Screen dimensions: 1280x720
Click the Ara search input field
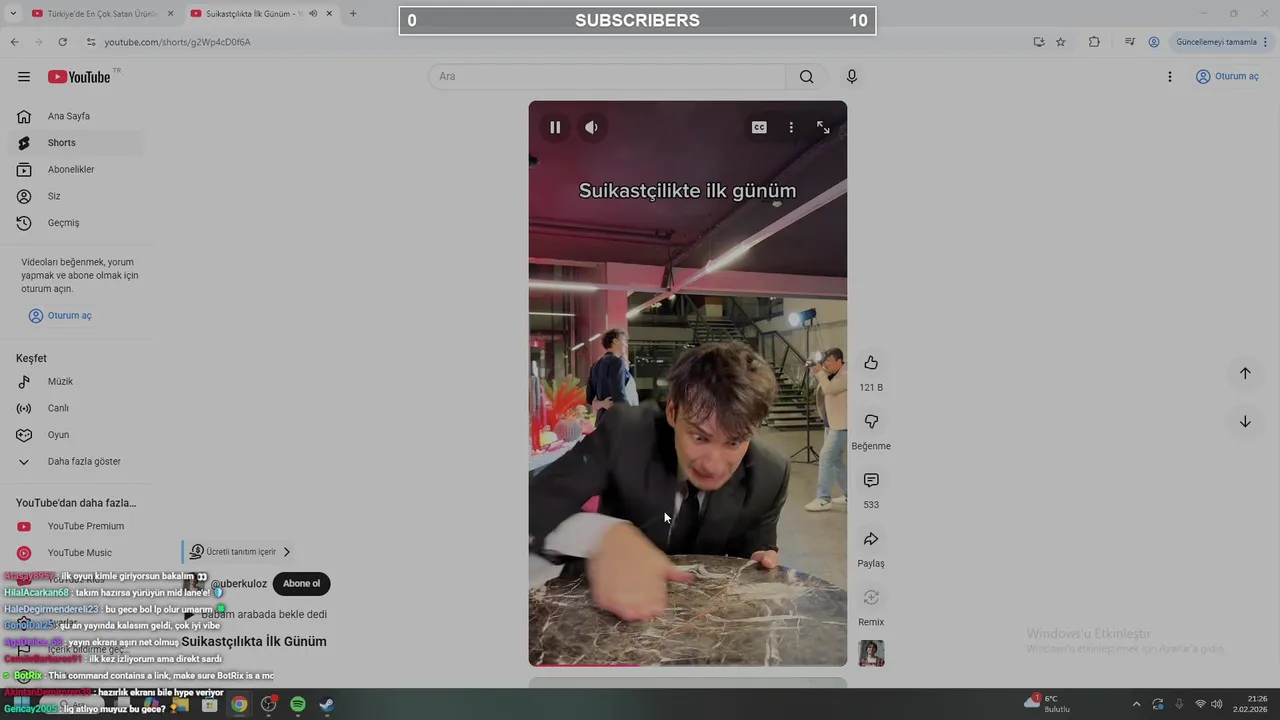pyautogui.click(x=607, y=77)
